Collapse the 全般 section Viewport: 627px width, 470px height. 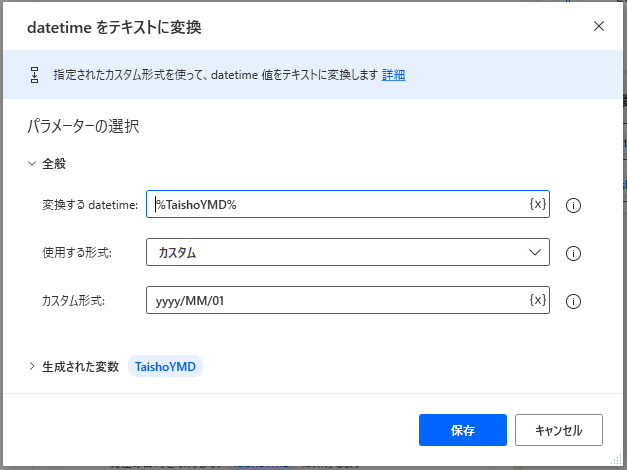(33, 163)
